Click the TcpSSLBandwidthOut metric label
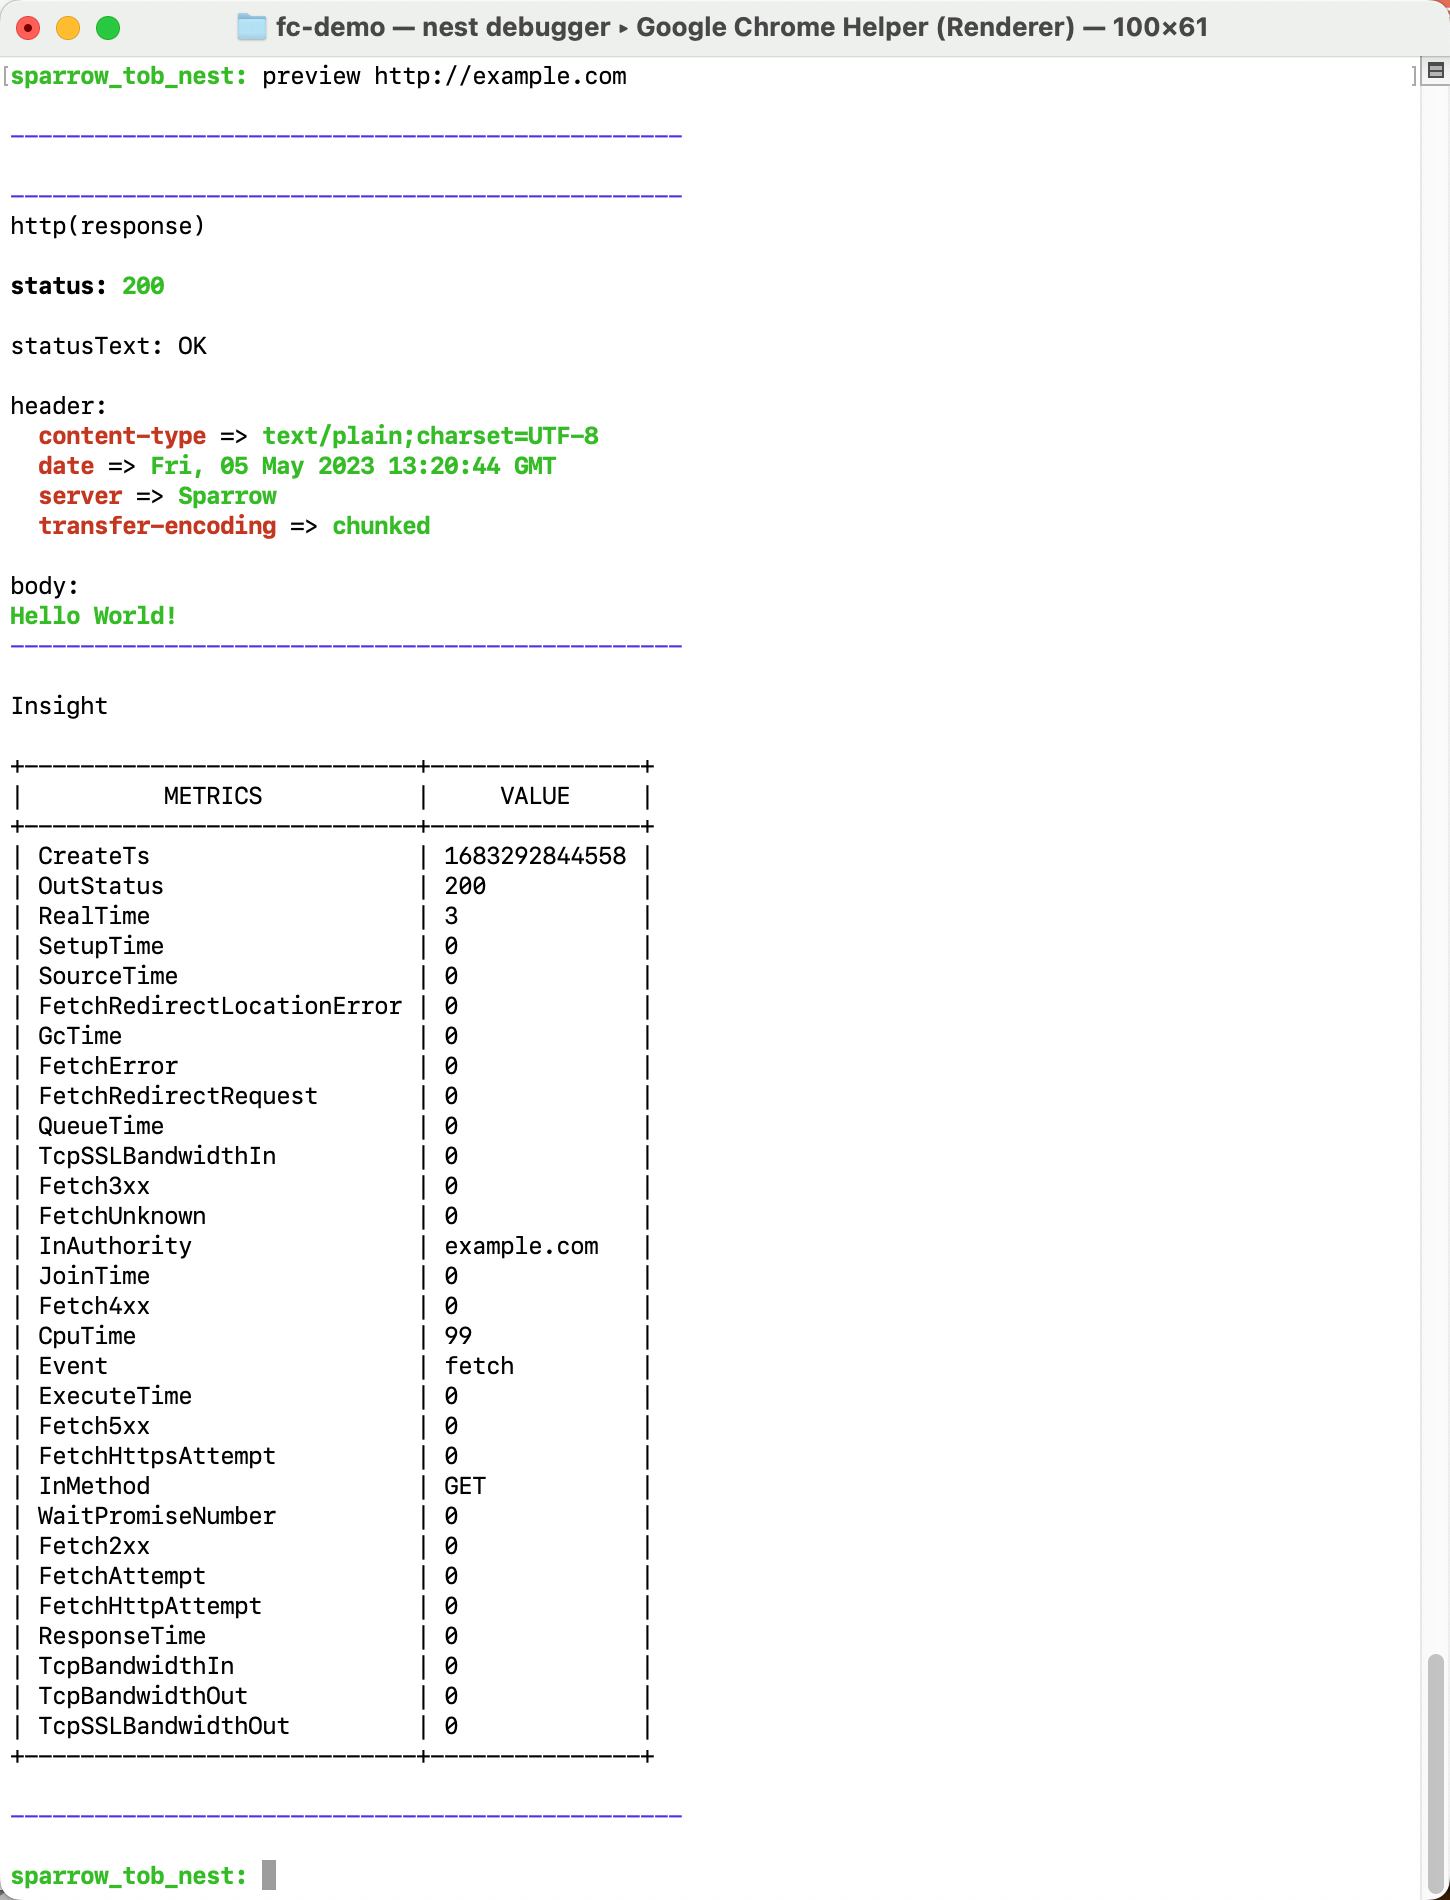1450x1900 pixels. pos(164,1726)
